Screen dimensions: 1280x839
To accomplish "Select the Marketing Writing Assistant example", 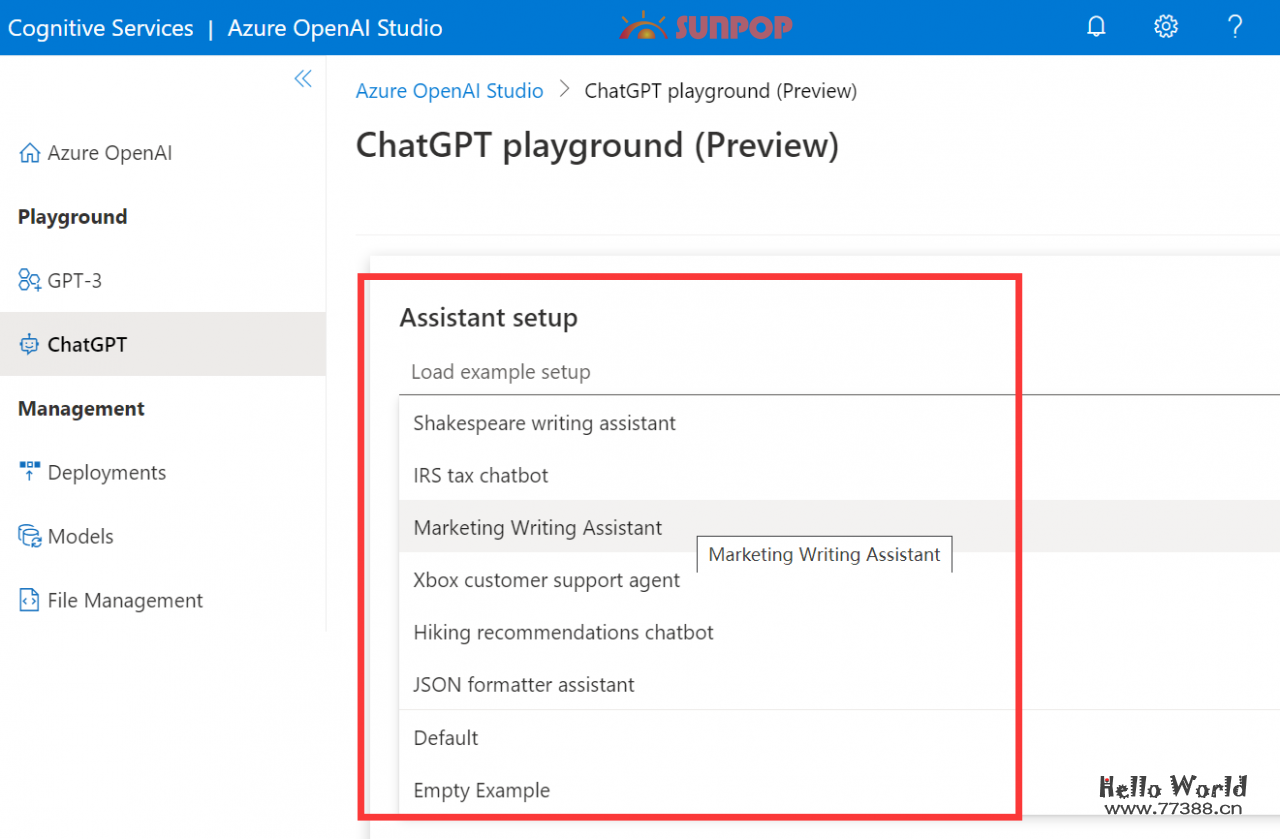I will tap(537, 527).
